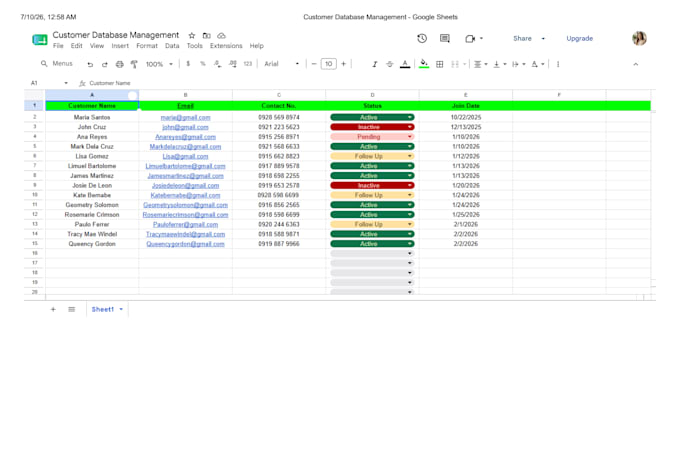Click the user profile avatar
The height and width of the screenshot is (459, 680).
(x=639, y=38)
